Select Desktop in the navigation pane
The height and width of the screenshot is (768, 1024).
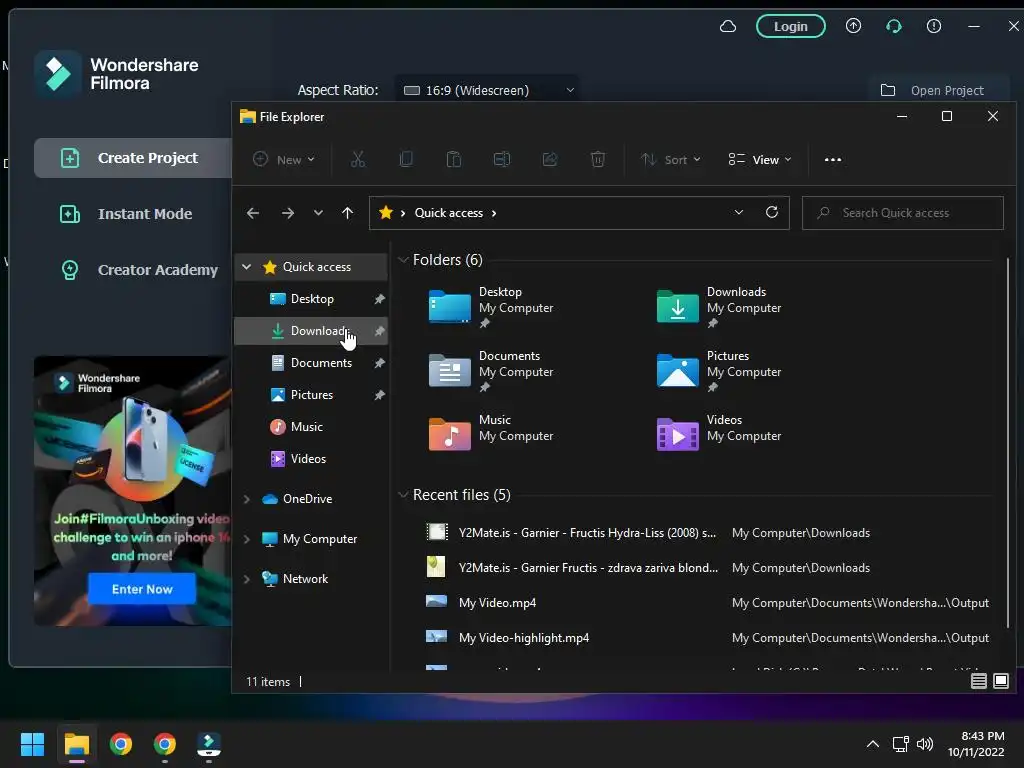[311, 298]
